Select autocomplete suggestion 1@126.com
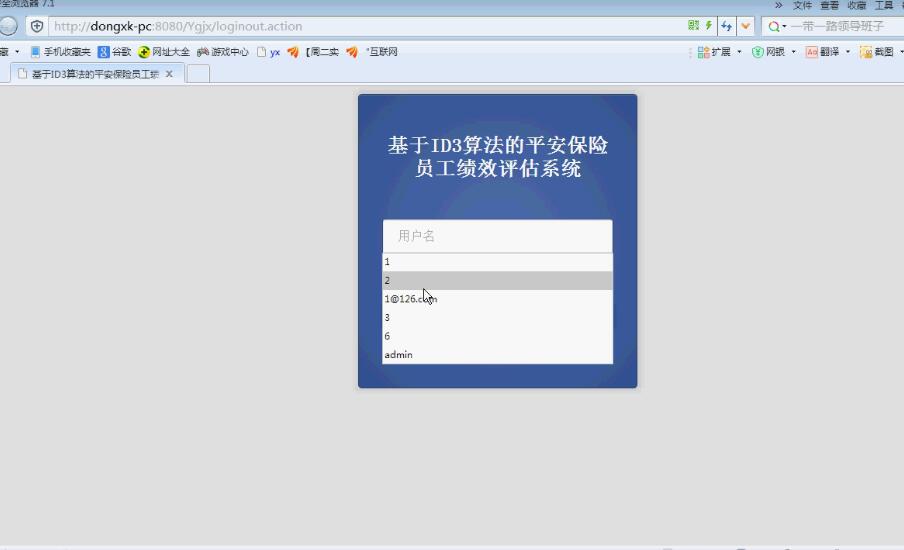 (498, 299)
